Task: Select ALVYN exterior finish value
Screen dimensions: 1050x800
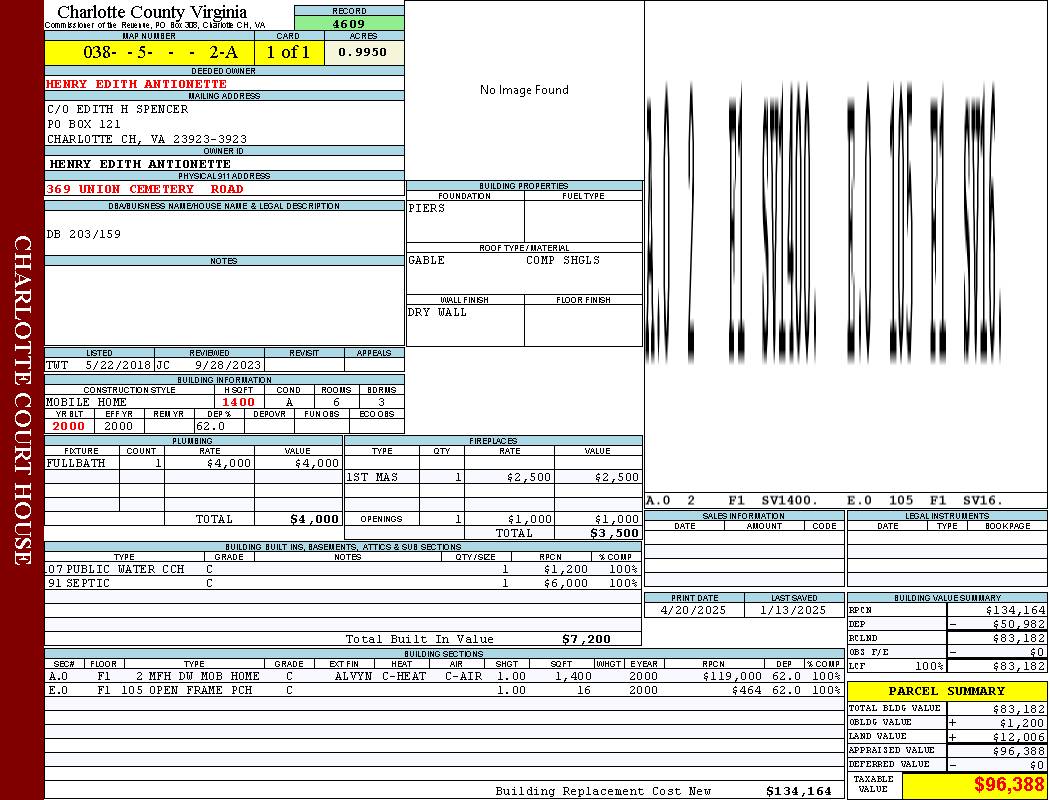Action: (x=353, y=676)
